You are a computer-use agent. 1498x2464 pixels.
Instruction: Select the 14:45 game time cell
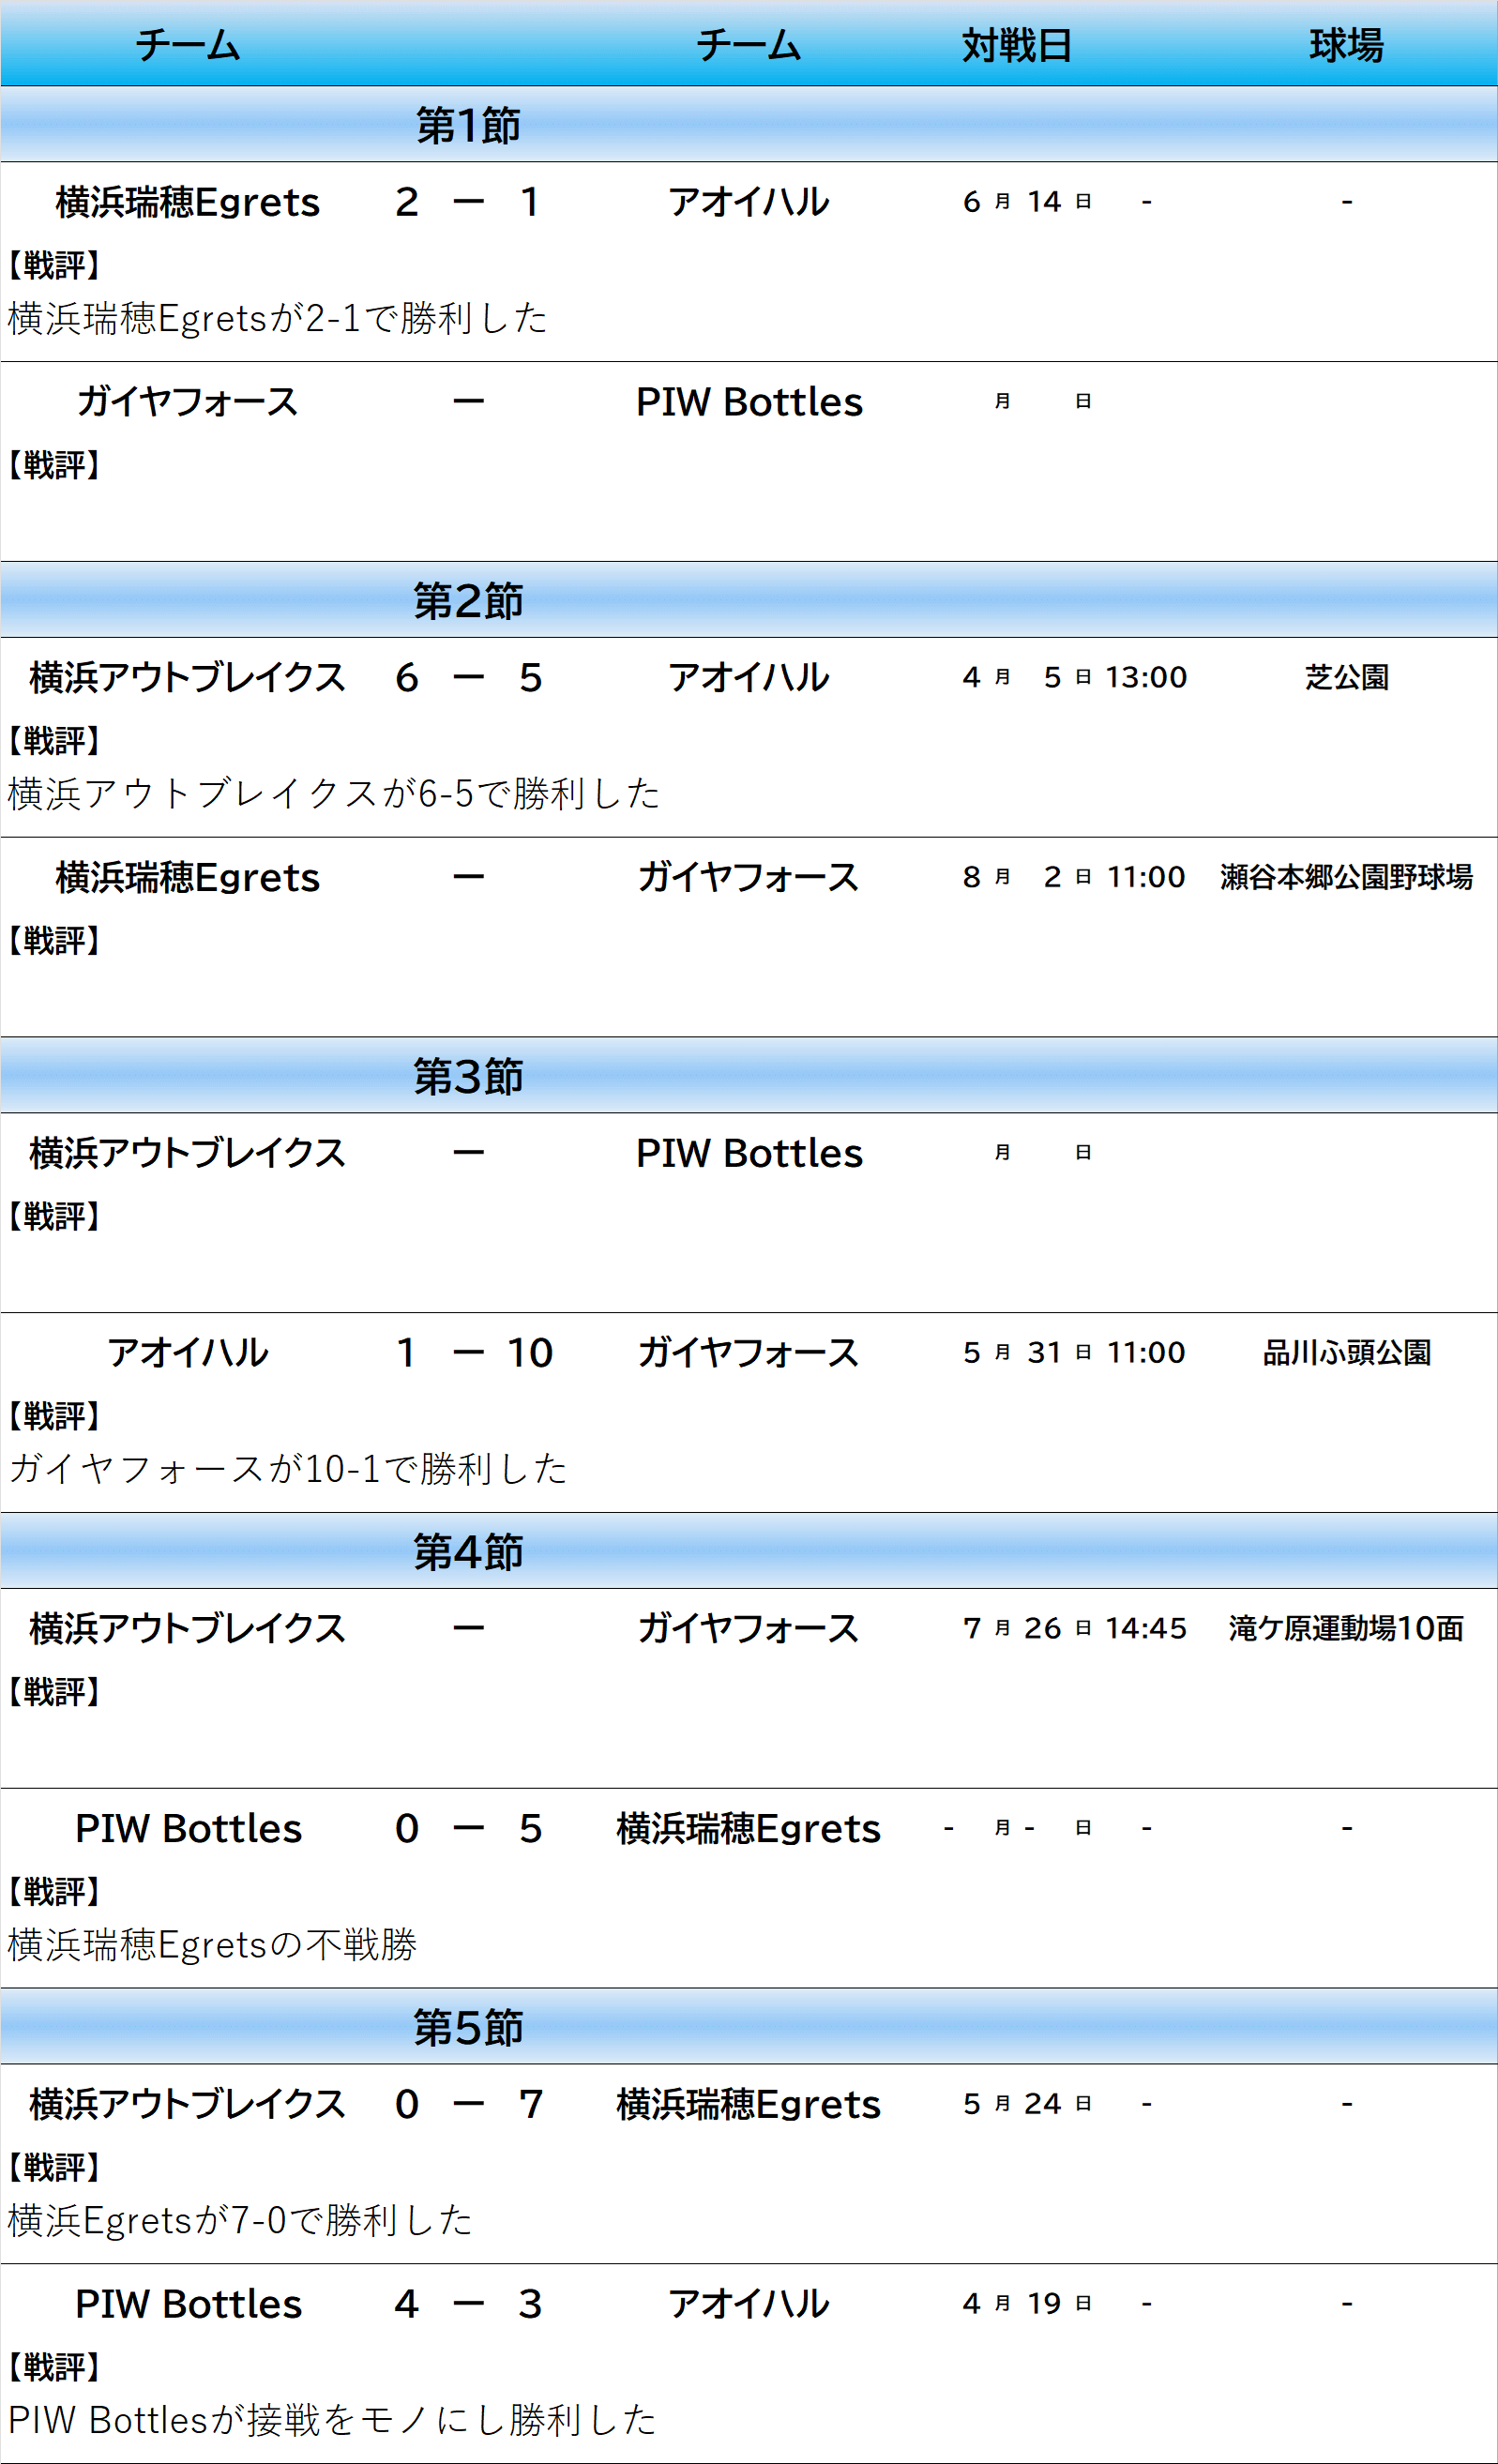click(x=1146, y=1628)
